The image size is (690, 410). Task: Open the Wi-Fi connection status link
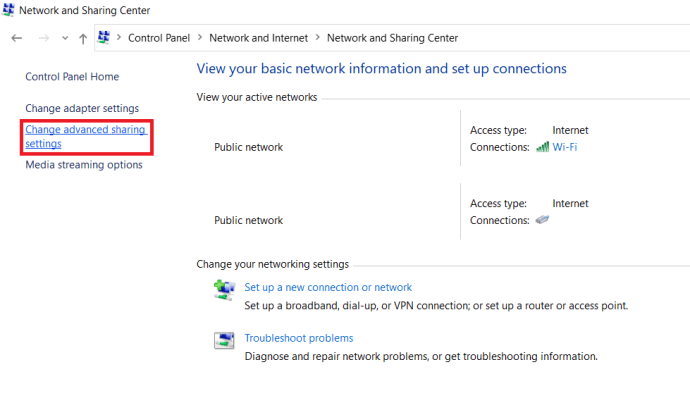click(x=565, y=147)
